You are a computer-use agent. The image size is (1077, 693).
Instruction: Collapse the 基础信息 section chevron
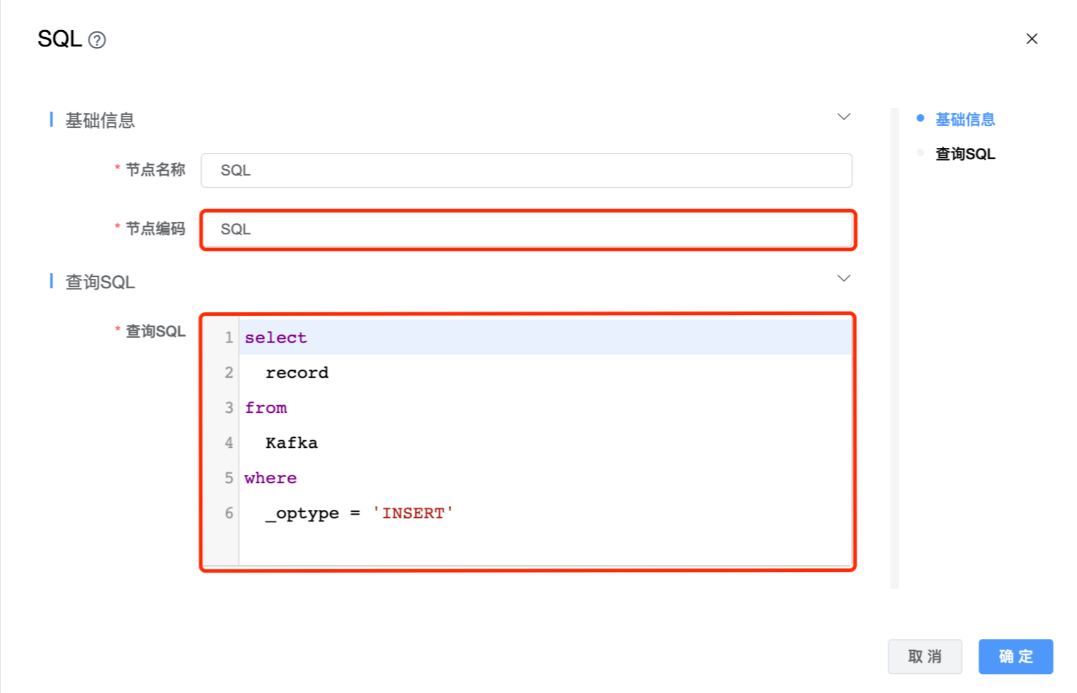pos(844,117)
